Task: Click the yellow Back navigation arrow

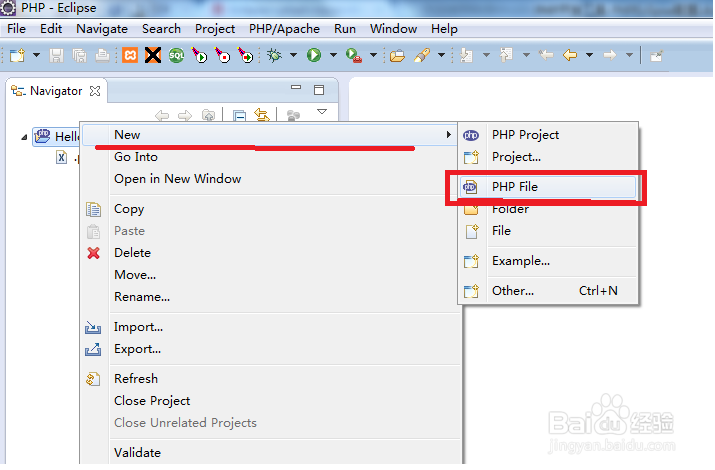Action: (570, 56)
